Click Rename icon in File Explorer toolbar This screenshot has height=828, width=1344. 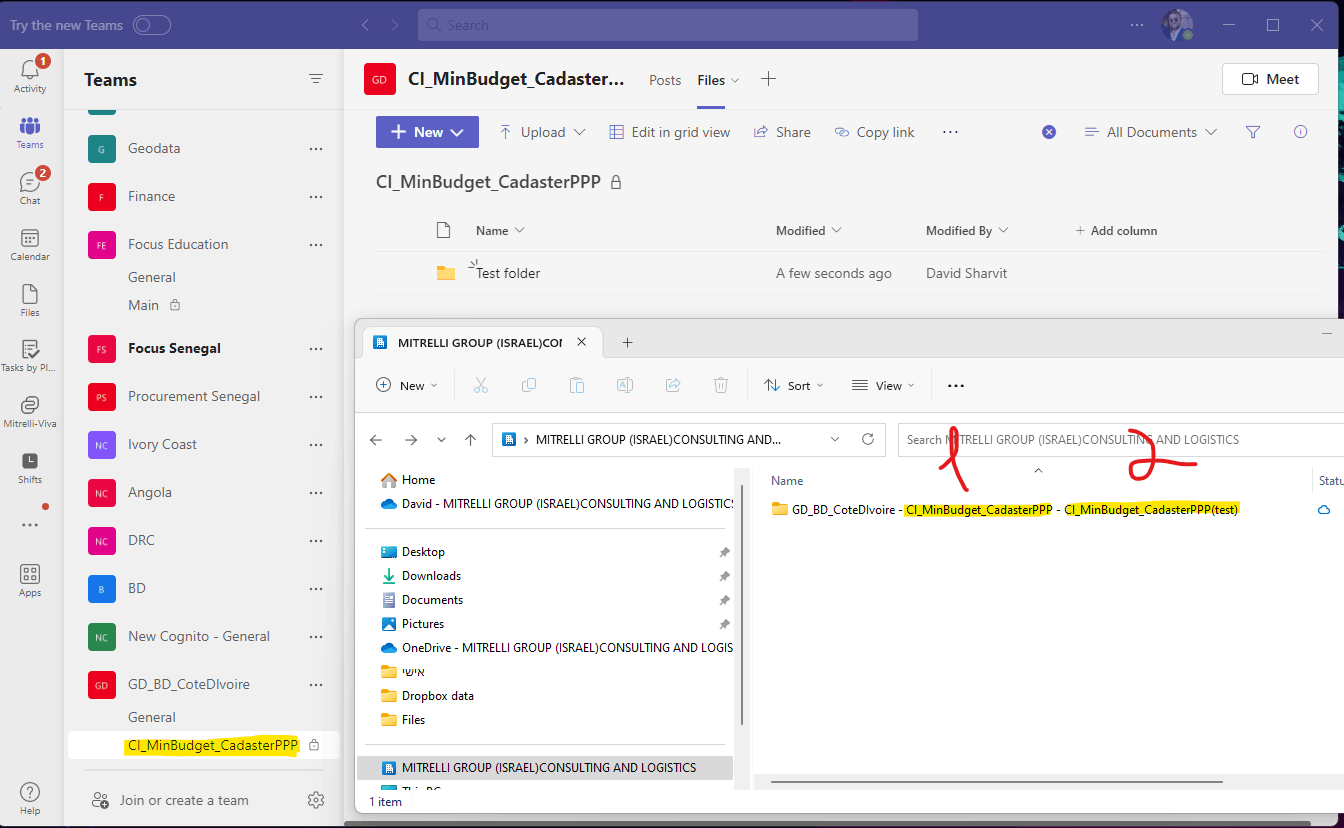[625, 385]
